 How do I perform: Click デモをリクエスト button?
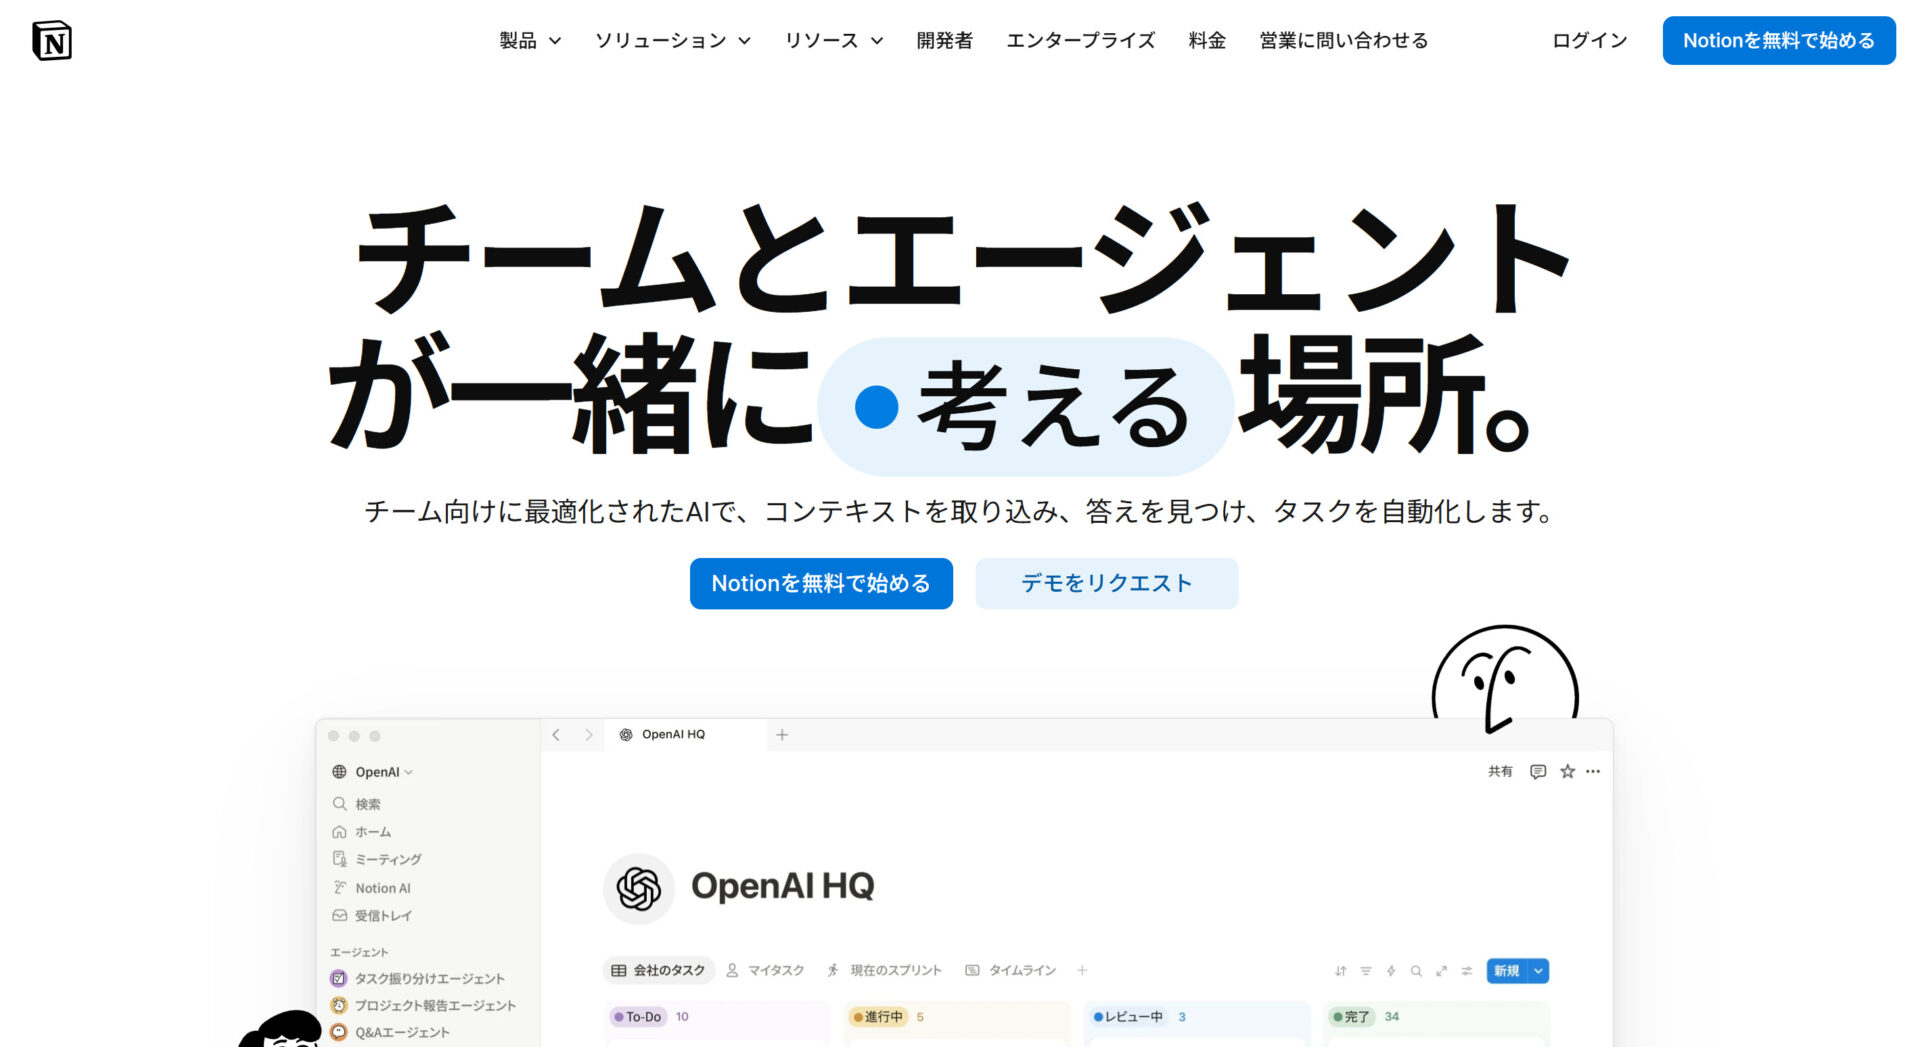click(1106, 583)
